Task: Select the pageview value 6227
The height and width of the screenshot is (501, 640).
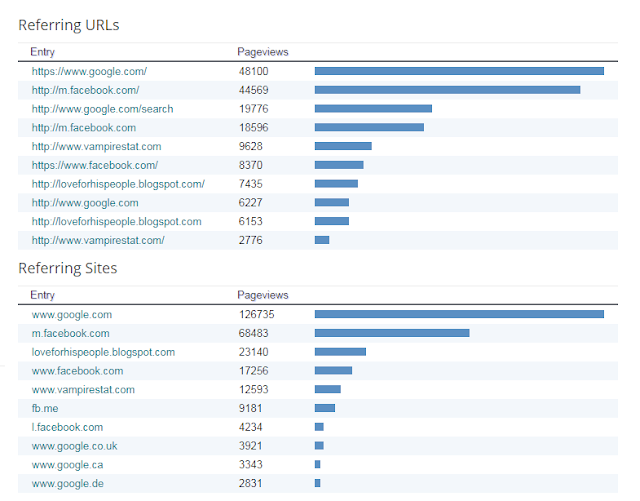Action: click(251, 203)
